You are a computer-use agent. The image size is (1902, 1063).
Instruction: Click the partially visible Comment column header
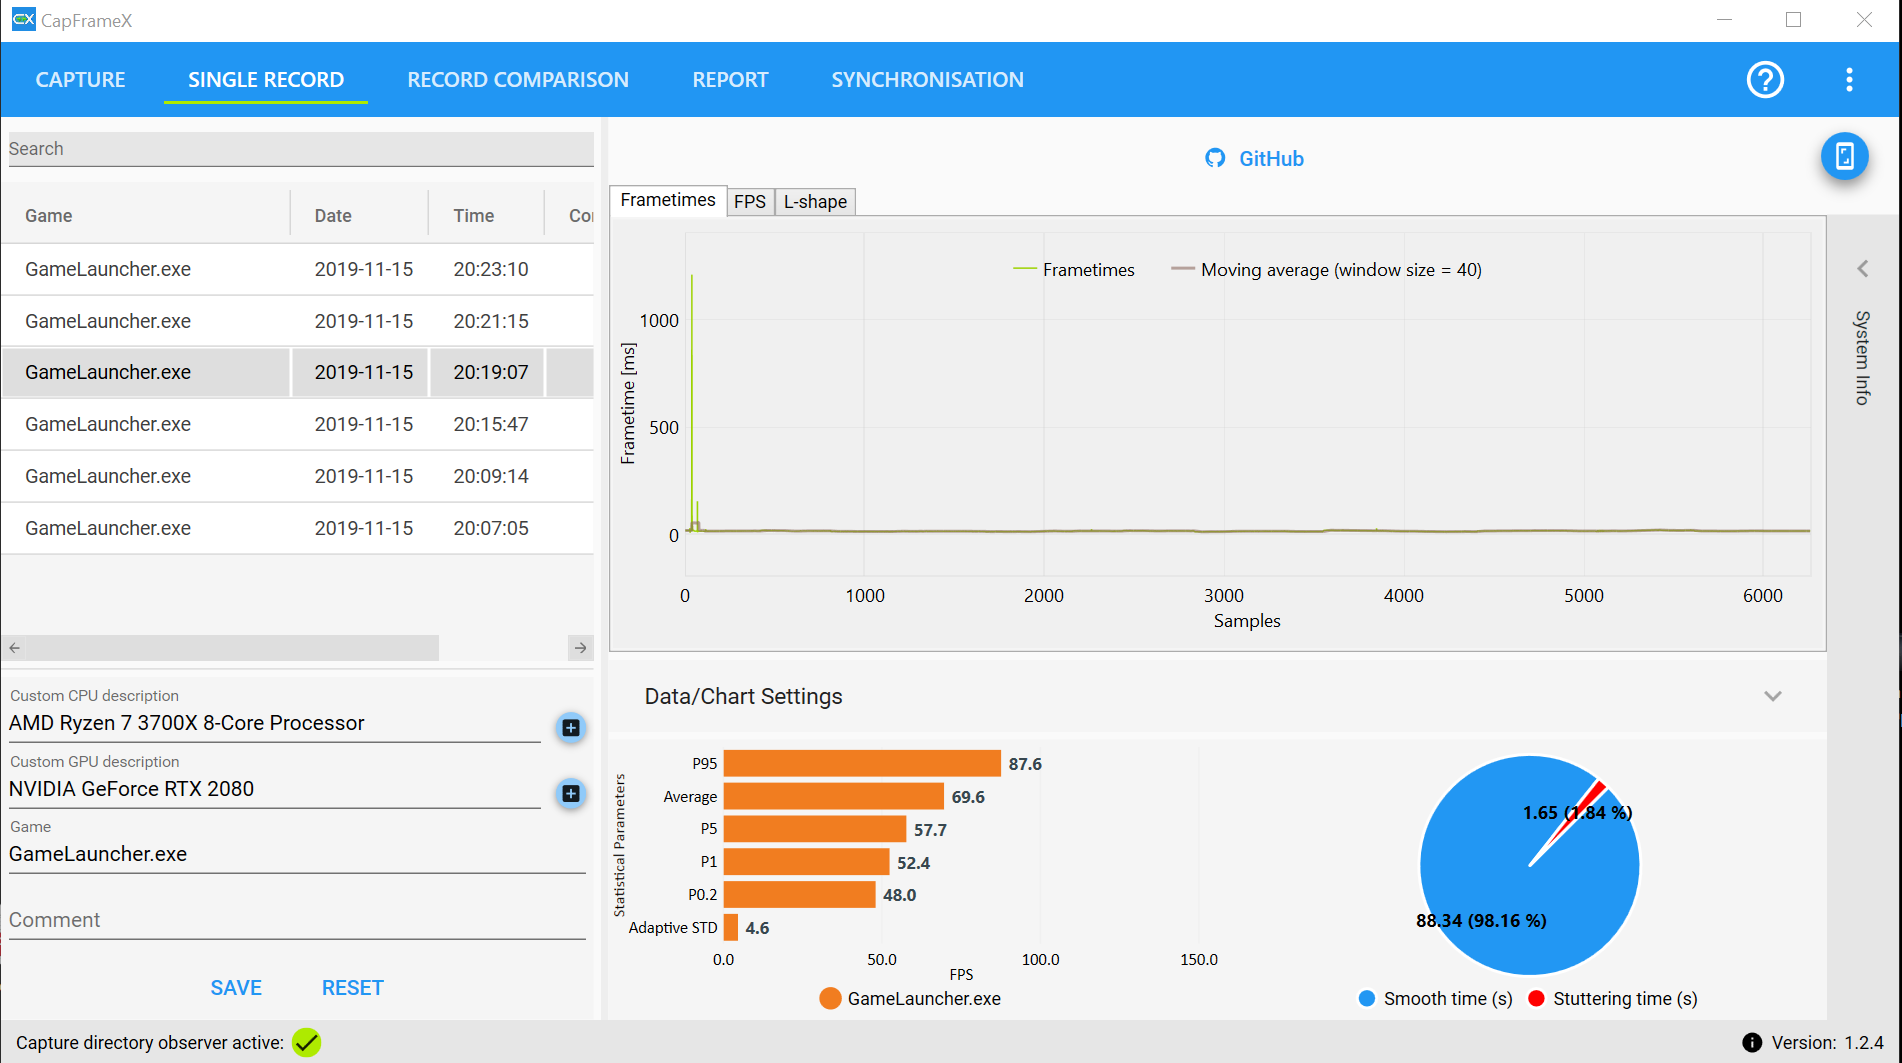pyautogui.click(x=571, y=216)
